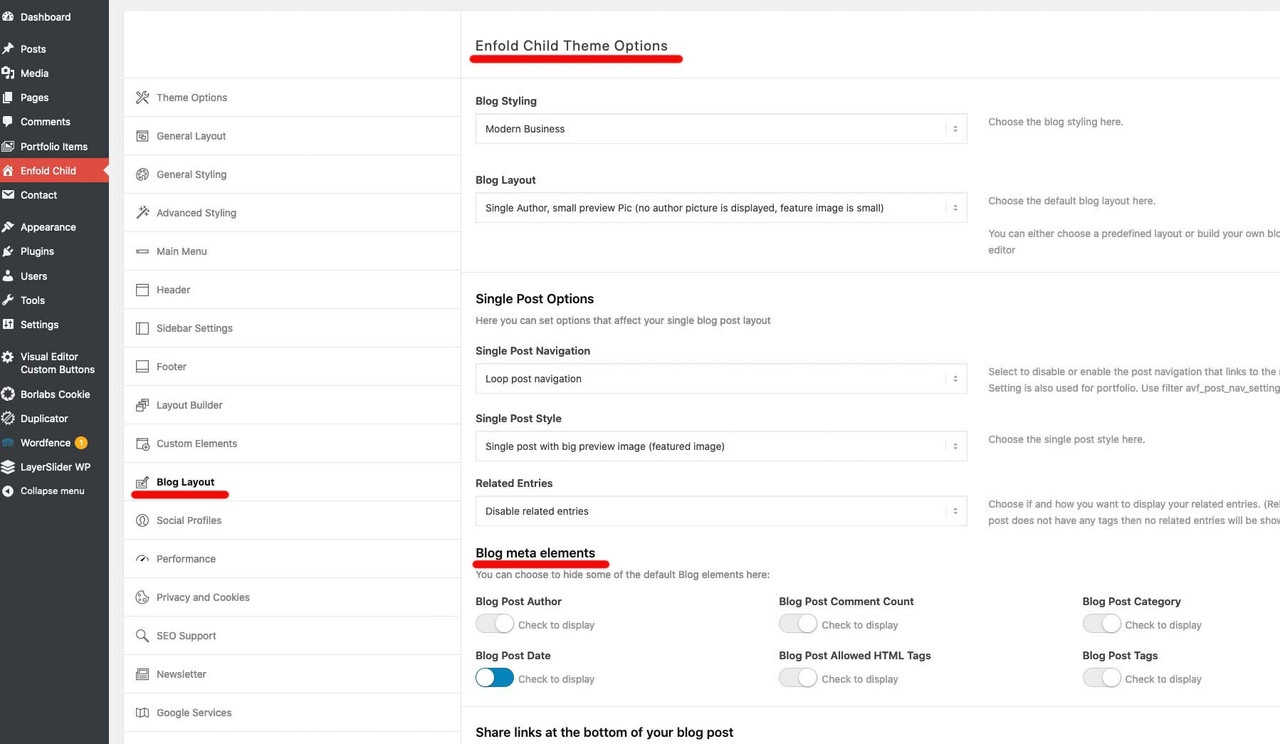Go to Media in WordPress menu
The image size is (1280, 744).
click(54, 73)
